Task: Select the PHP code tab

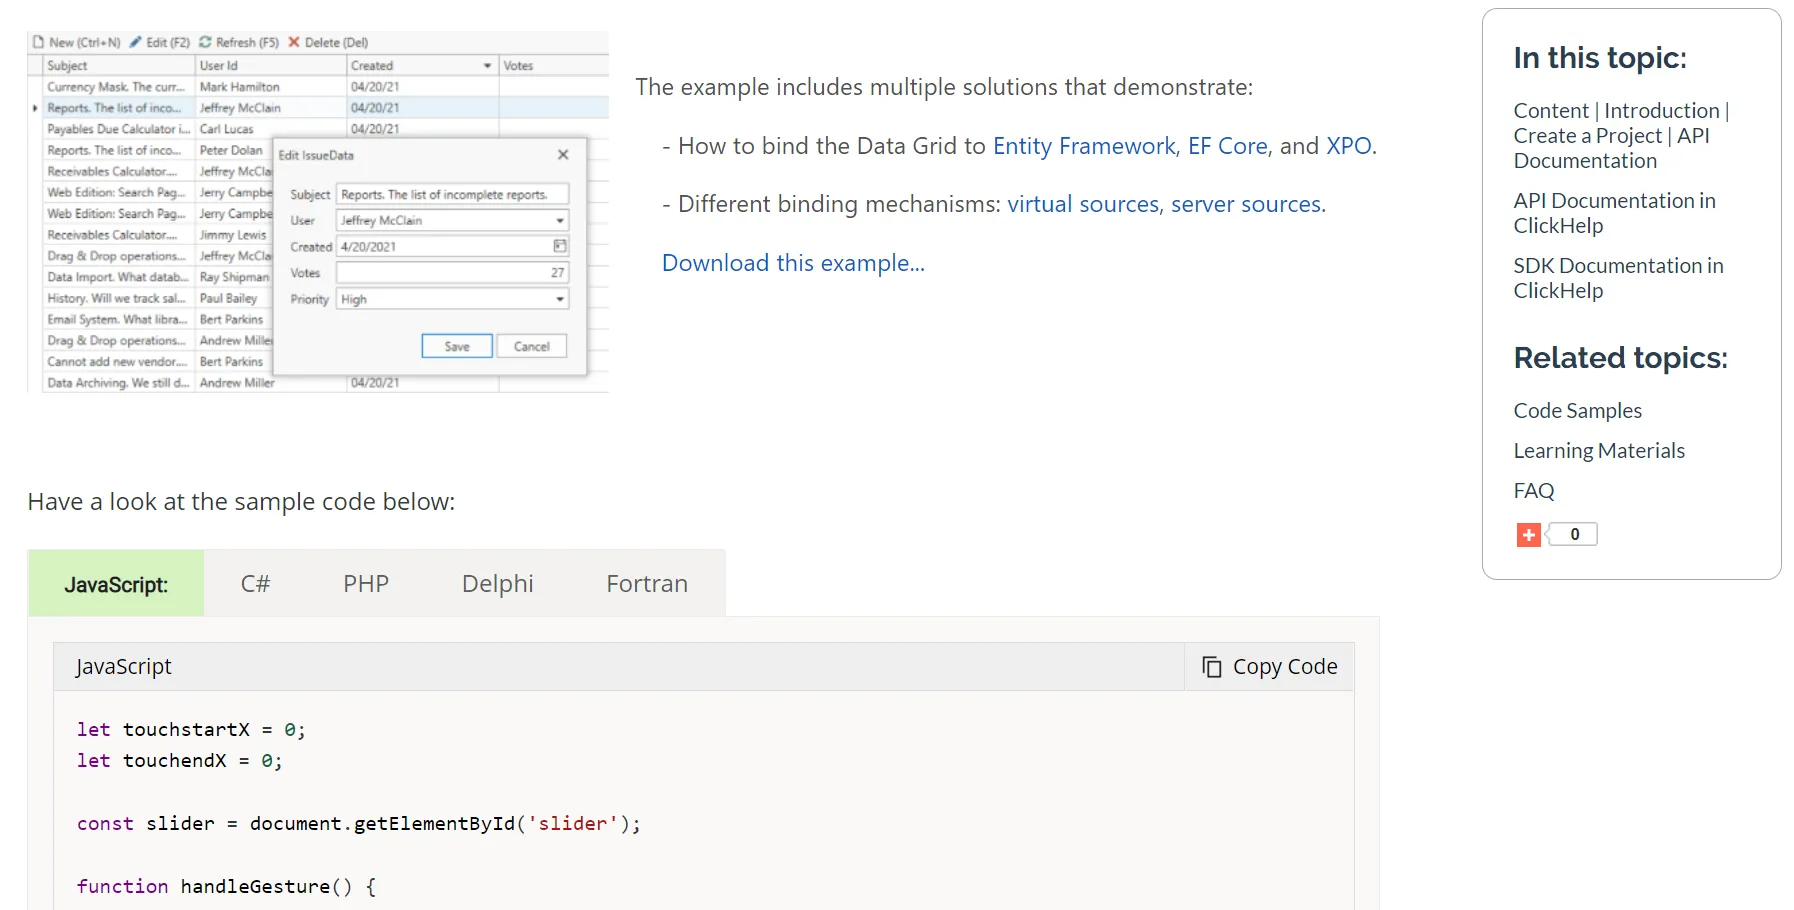Action: tap(365, 584)
